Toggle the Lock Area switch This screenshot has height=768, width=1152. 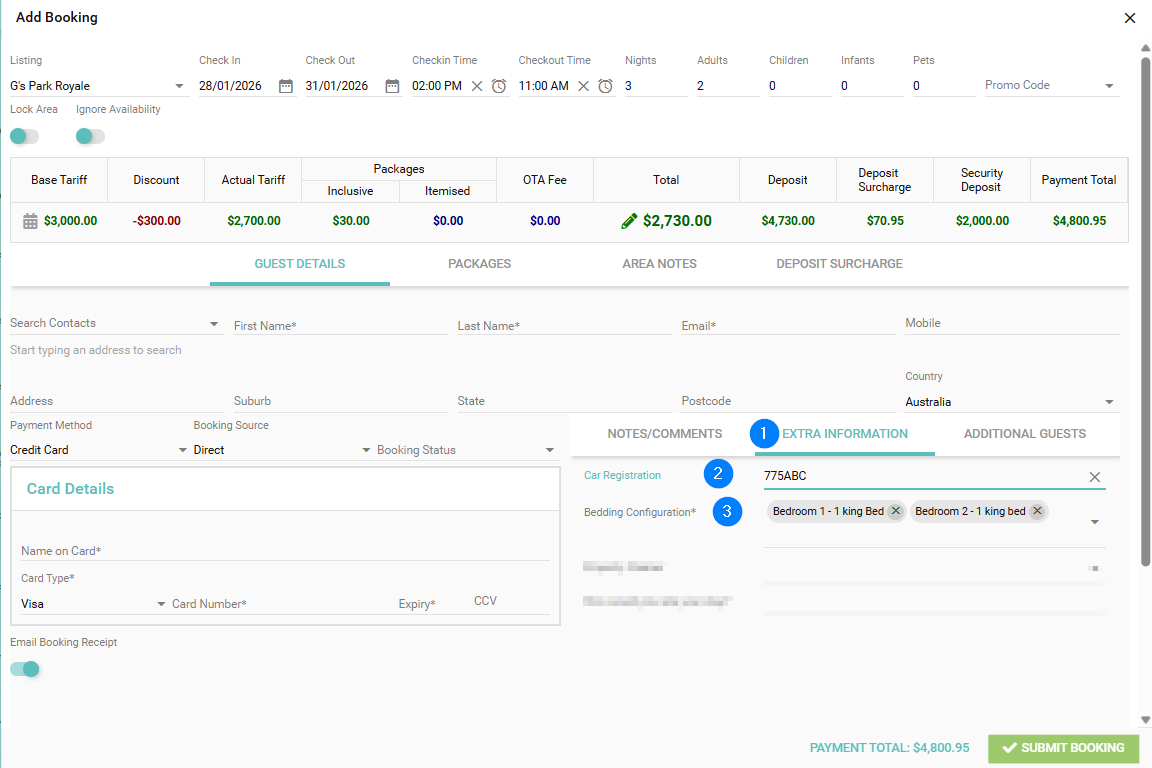click(x=24, y=137)
